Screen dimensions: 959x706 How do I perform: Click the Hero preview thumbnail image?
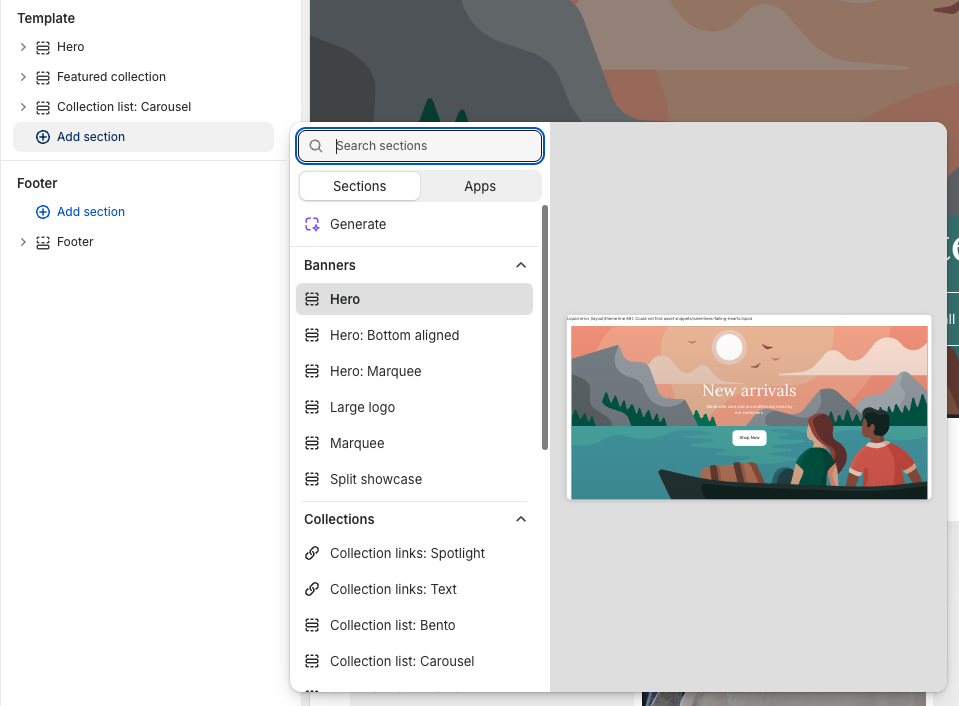coord(749,407)
